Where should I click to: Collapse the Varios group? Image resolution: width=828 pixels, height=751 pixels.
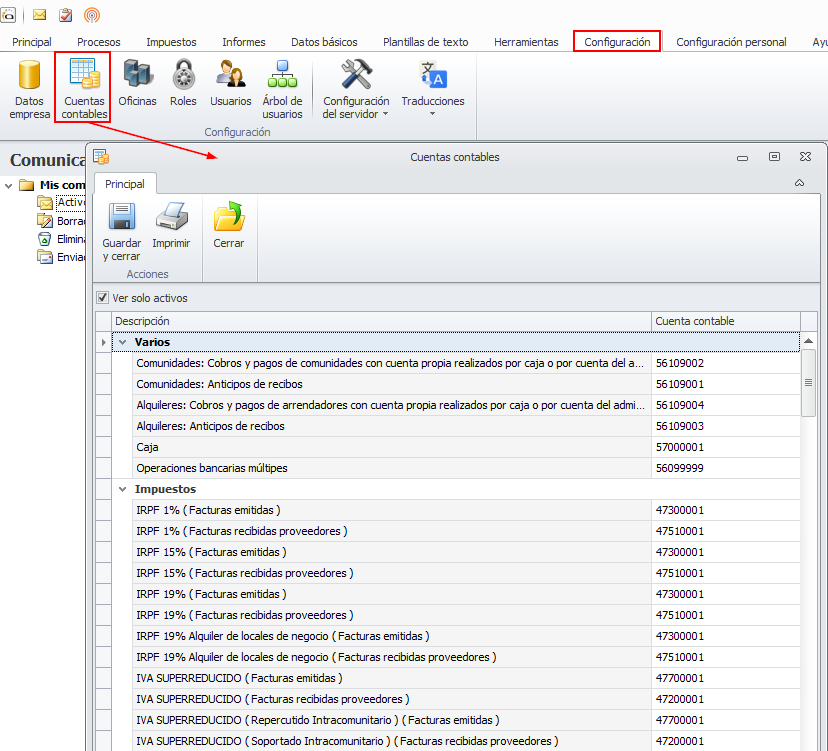click(123, 343)
